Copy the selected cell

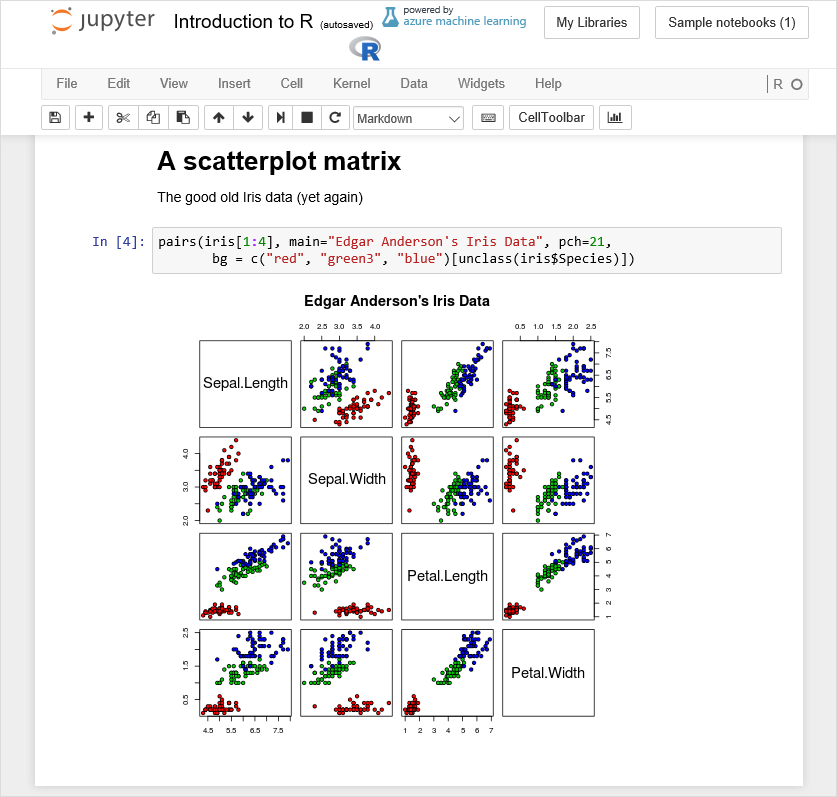pos(153,117)
